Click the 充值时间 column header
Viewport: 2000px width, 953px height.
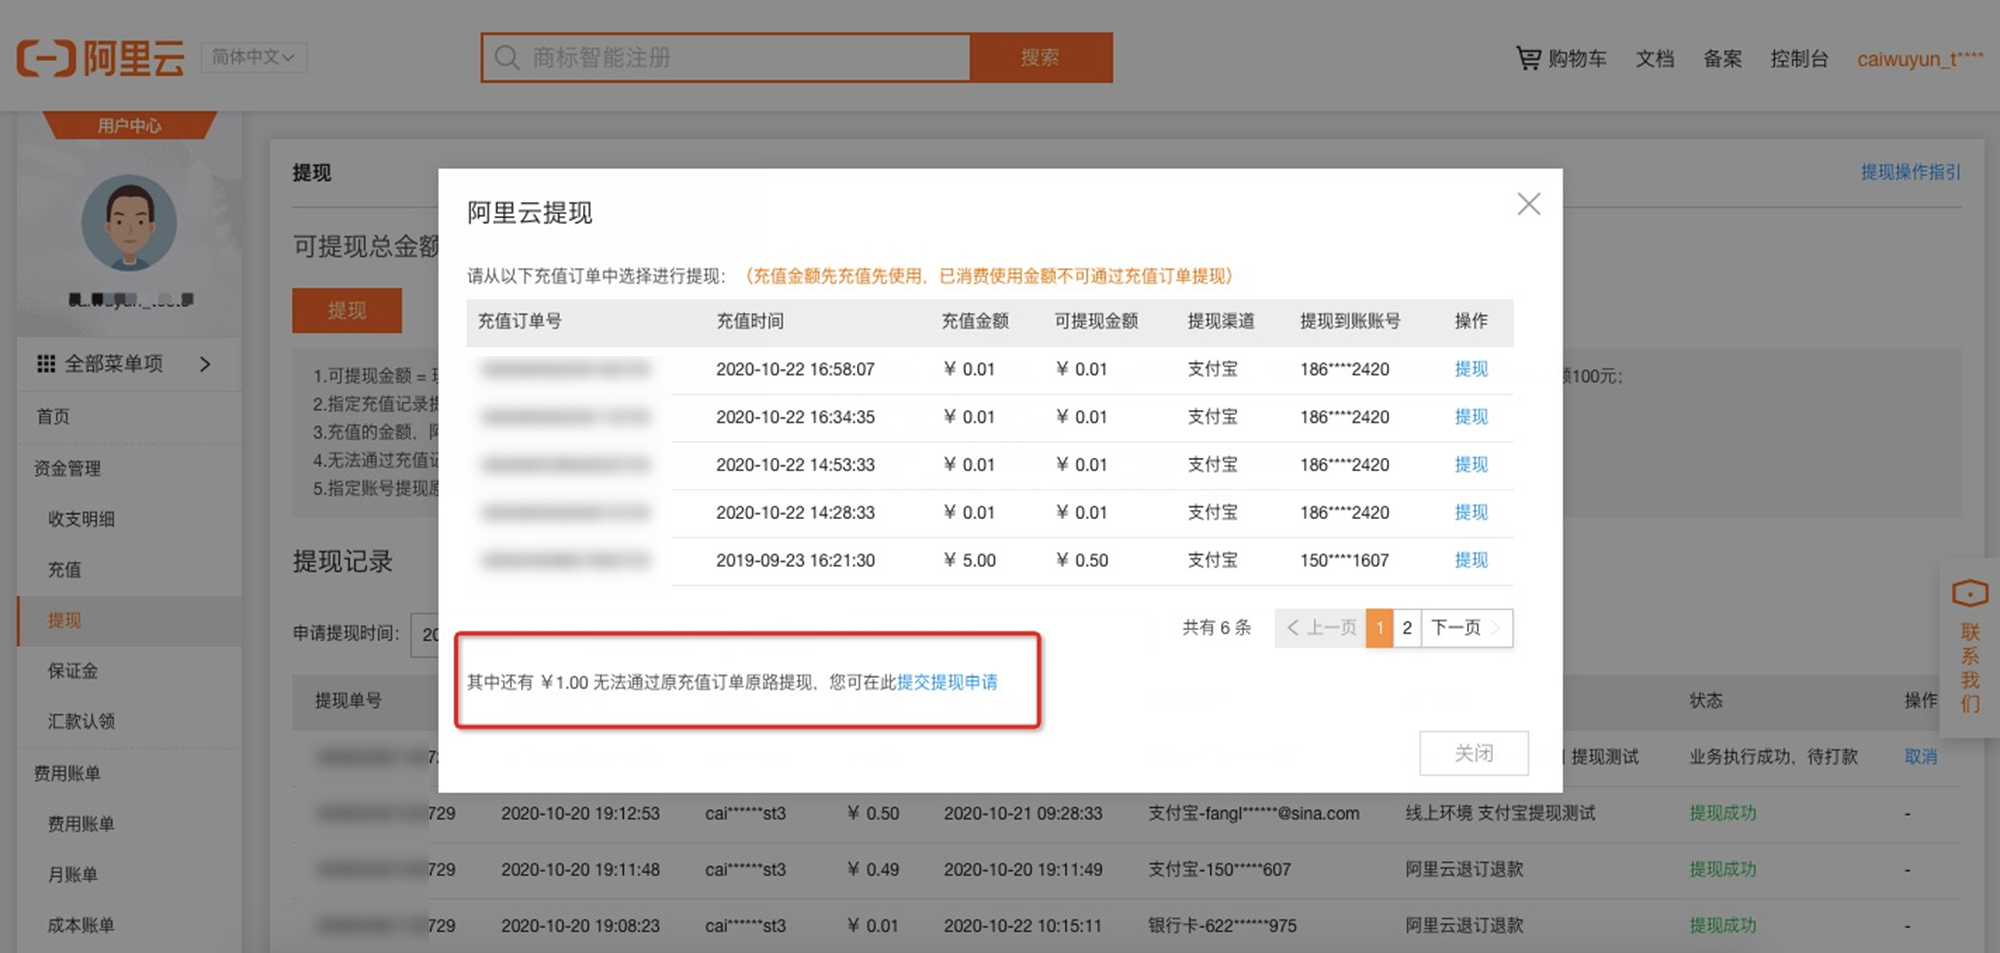tap(750, 321)
